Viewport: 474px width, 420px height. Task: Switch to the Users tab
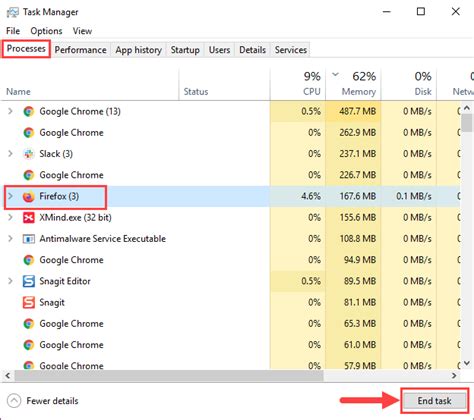219,50
